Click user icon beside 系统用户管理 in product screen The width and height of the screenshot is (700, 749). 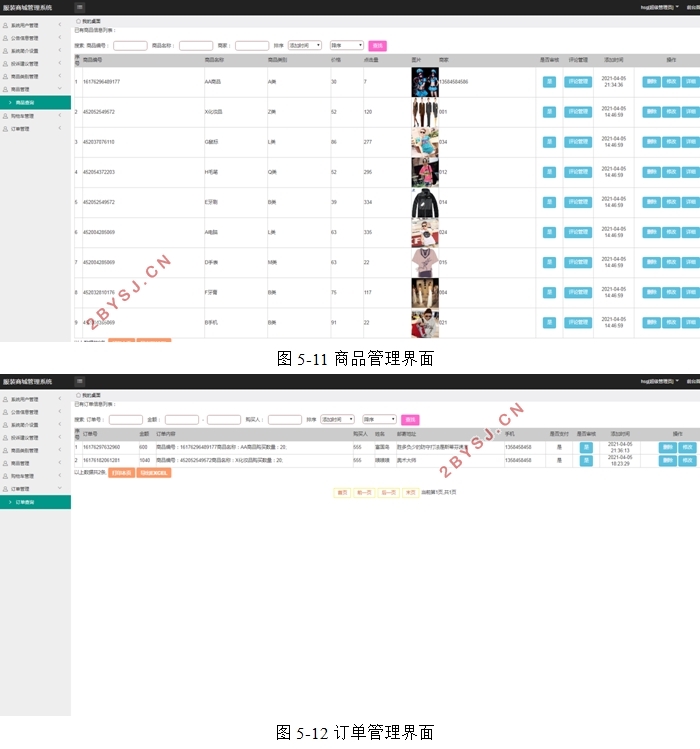pos(5,25)
